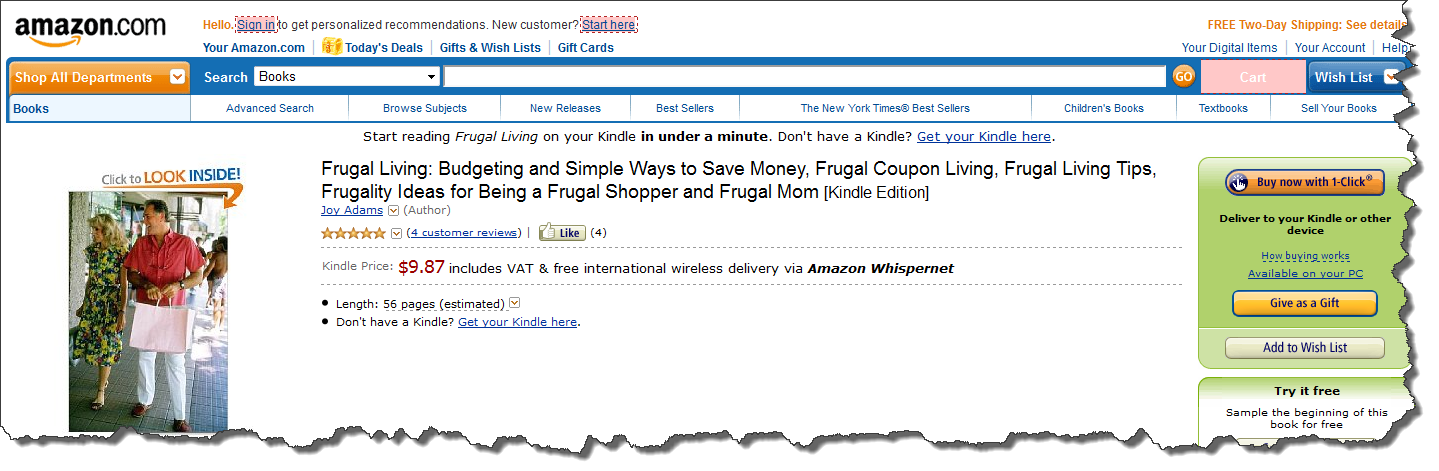Expand the page length details arrow
The image size is (1439, 471).
[514, 303]
